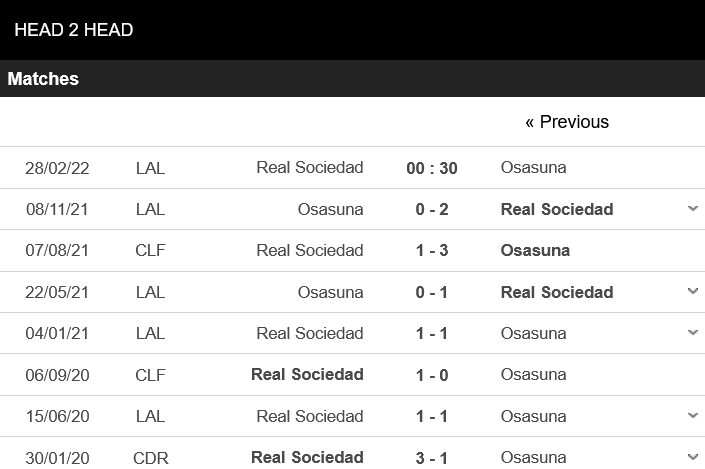
Task: Select bold Osasuna winner on 07/08/21 row
Action: [x=535, y=250]
